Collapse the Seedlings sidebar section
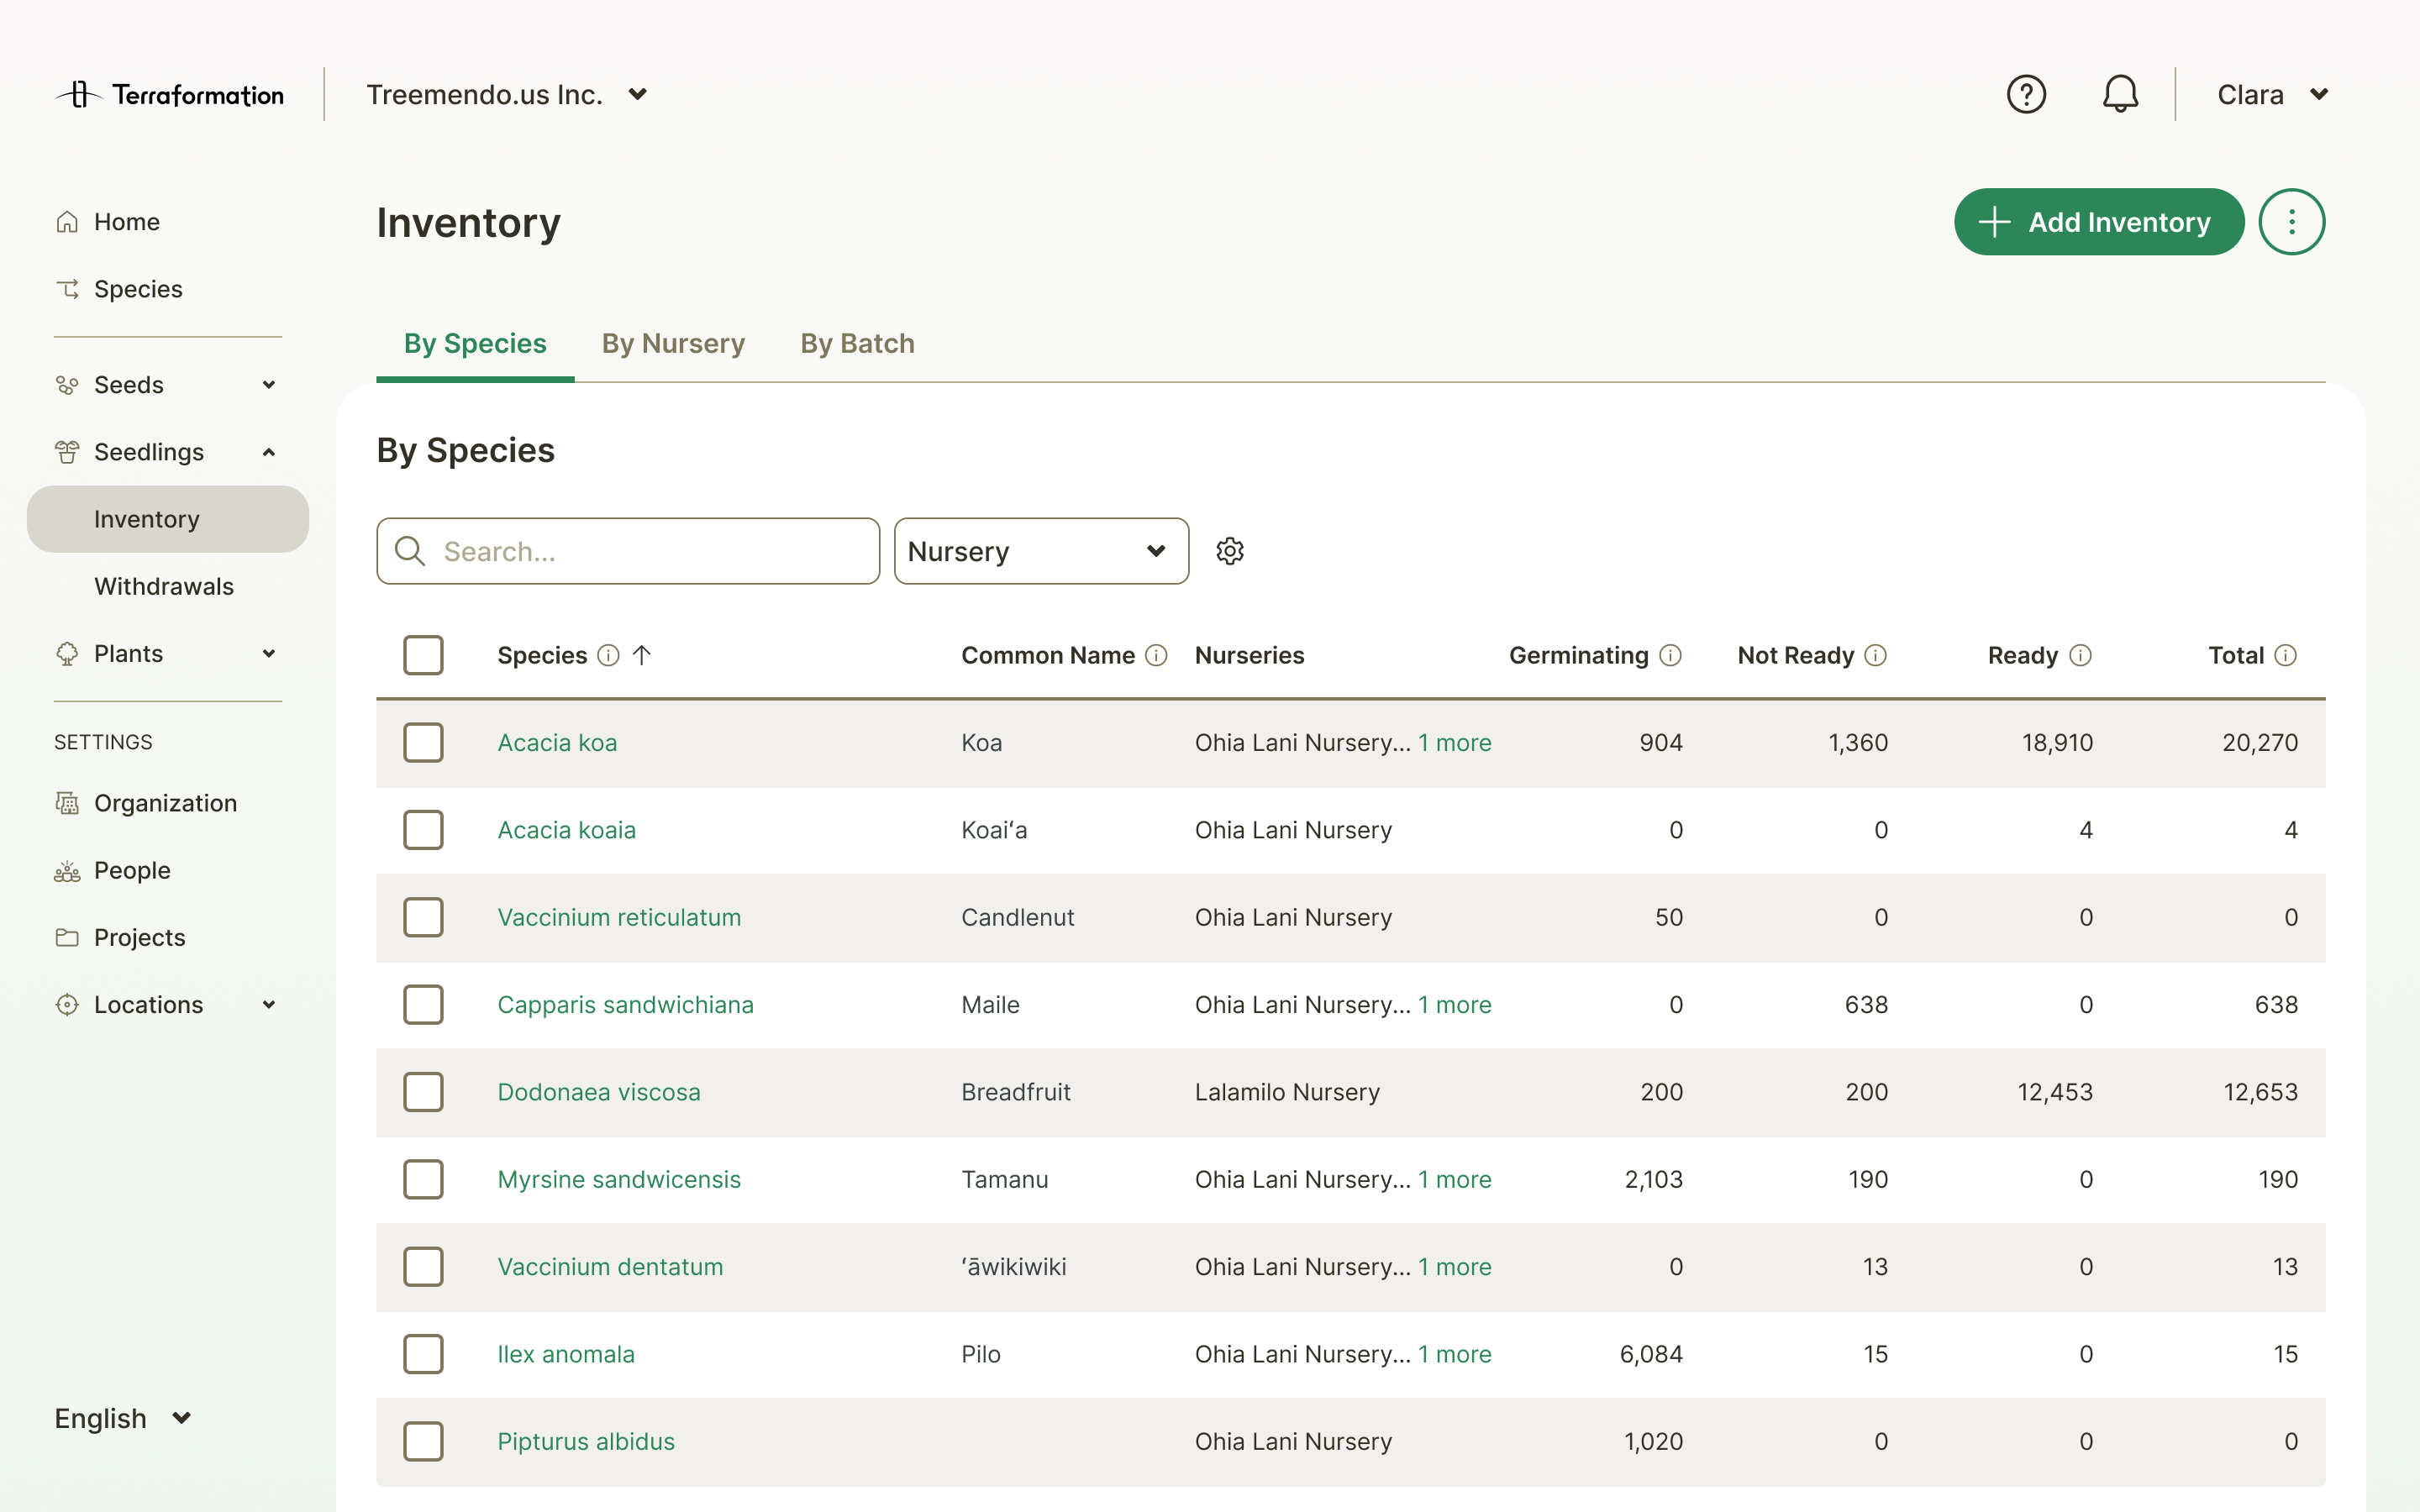The width and height of the screenshot is (2420, 1512). click(268, 452)
